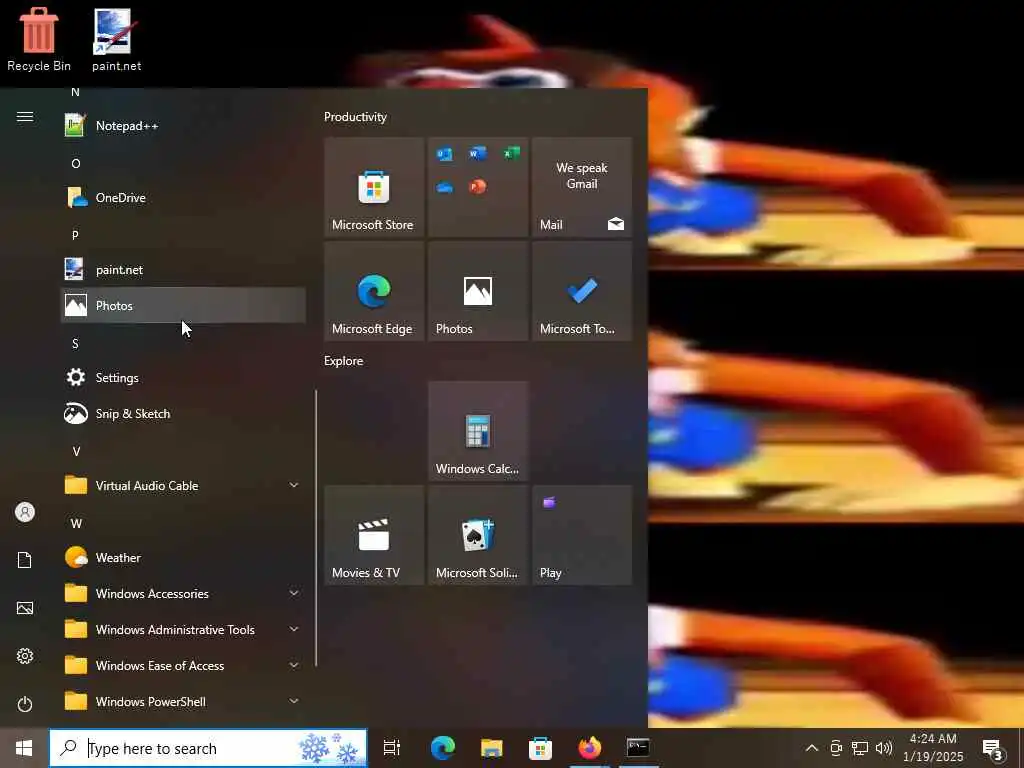Click the Start button
The width and height of the screenshot is (1024, 768).
[24, 748]
